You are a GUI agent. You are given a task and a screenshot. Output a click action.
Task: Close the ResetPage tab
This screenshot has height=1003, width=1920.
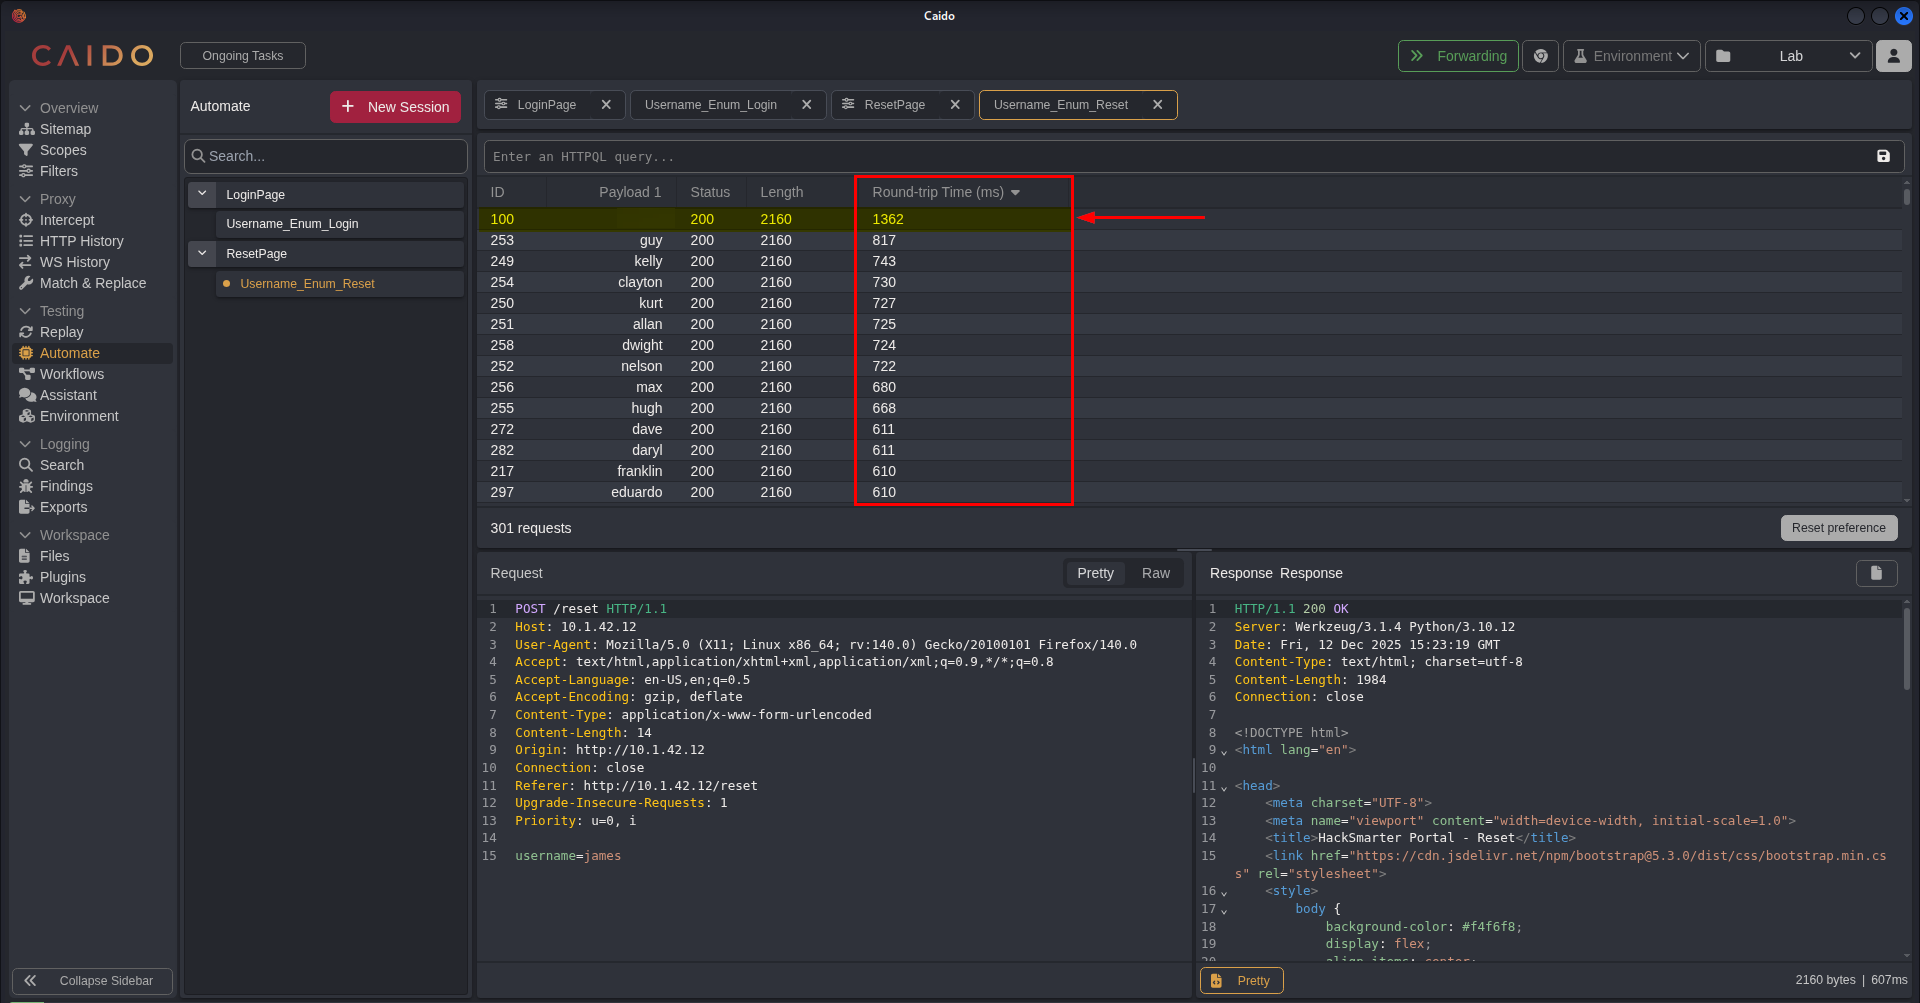coord(955,105)
